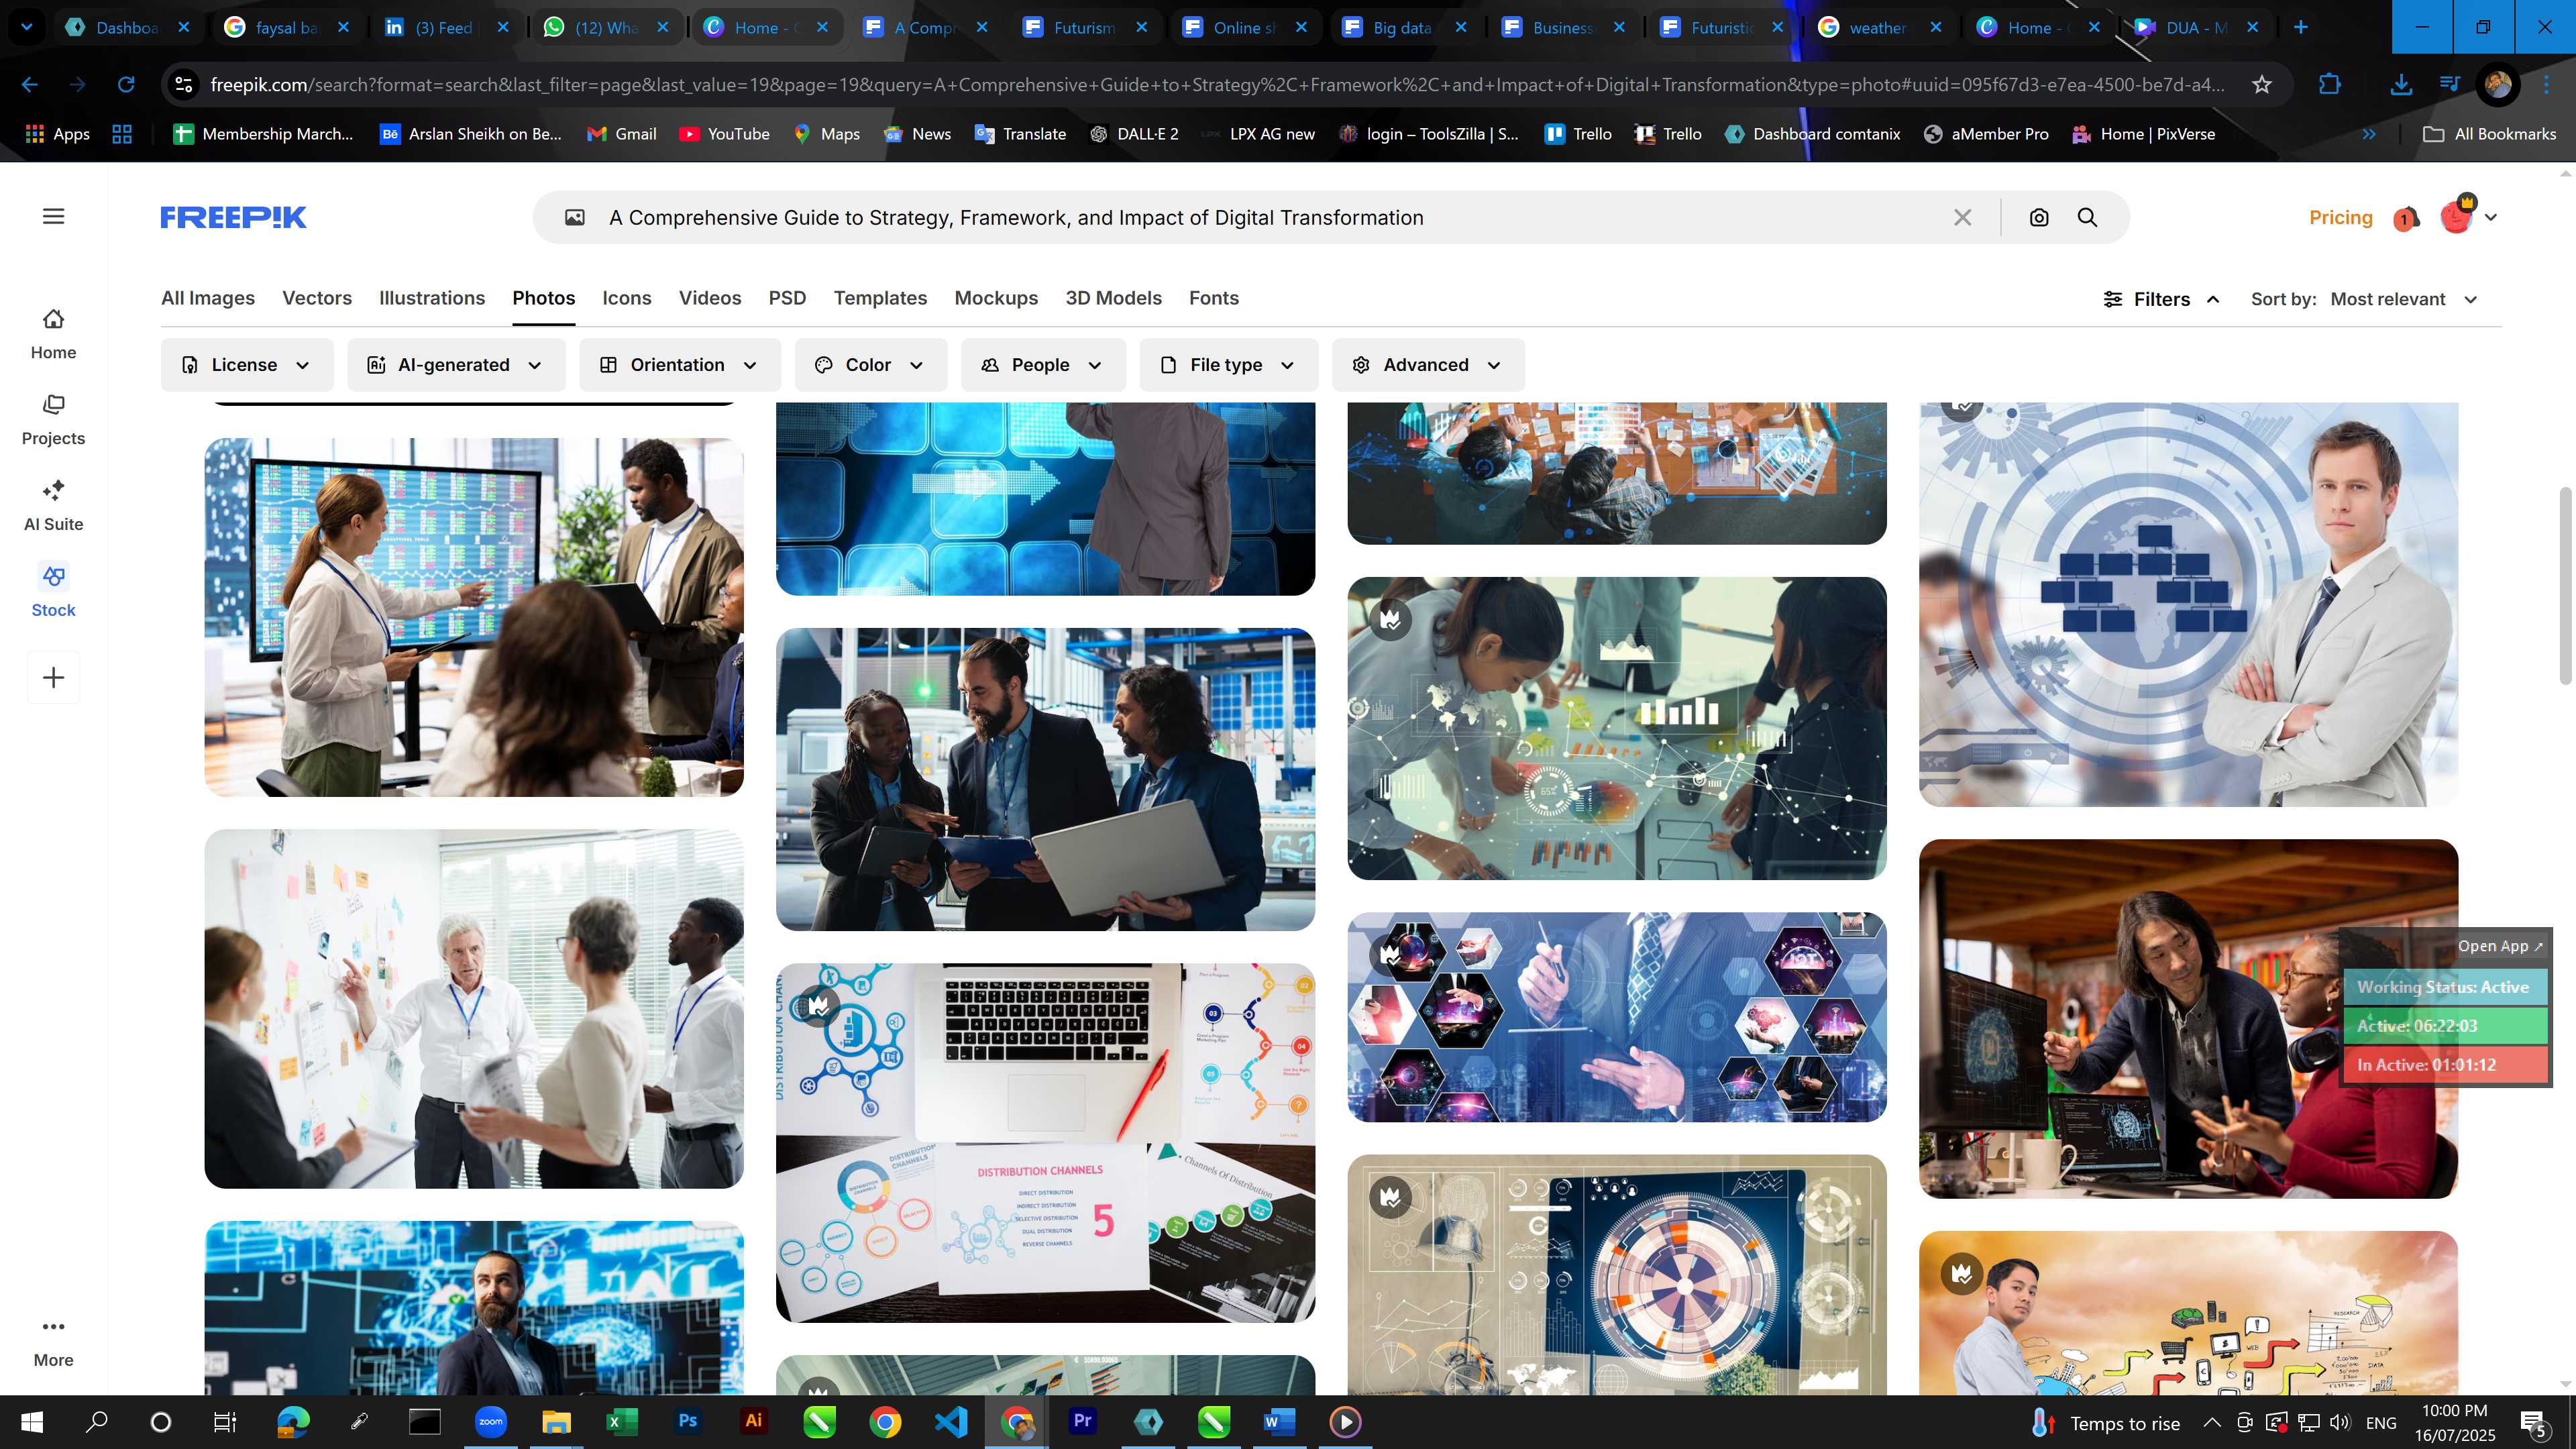Switch to 3D Models tab
Viewport: 2576px width, 1449px height.
coord(1113,298)
